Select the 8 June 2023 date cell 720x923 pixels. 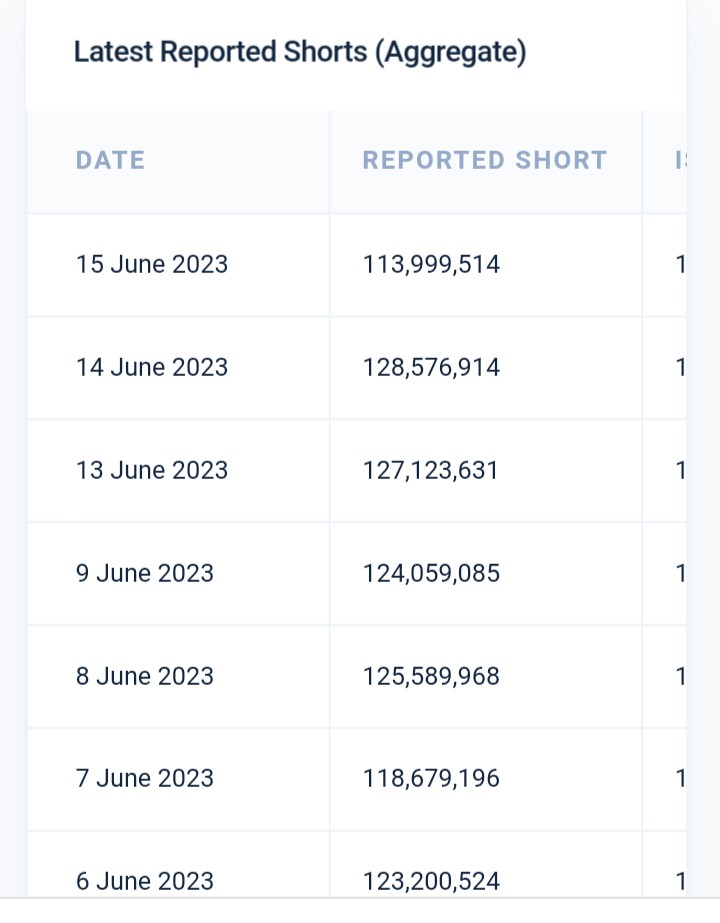[x=145, y=677]
